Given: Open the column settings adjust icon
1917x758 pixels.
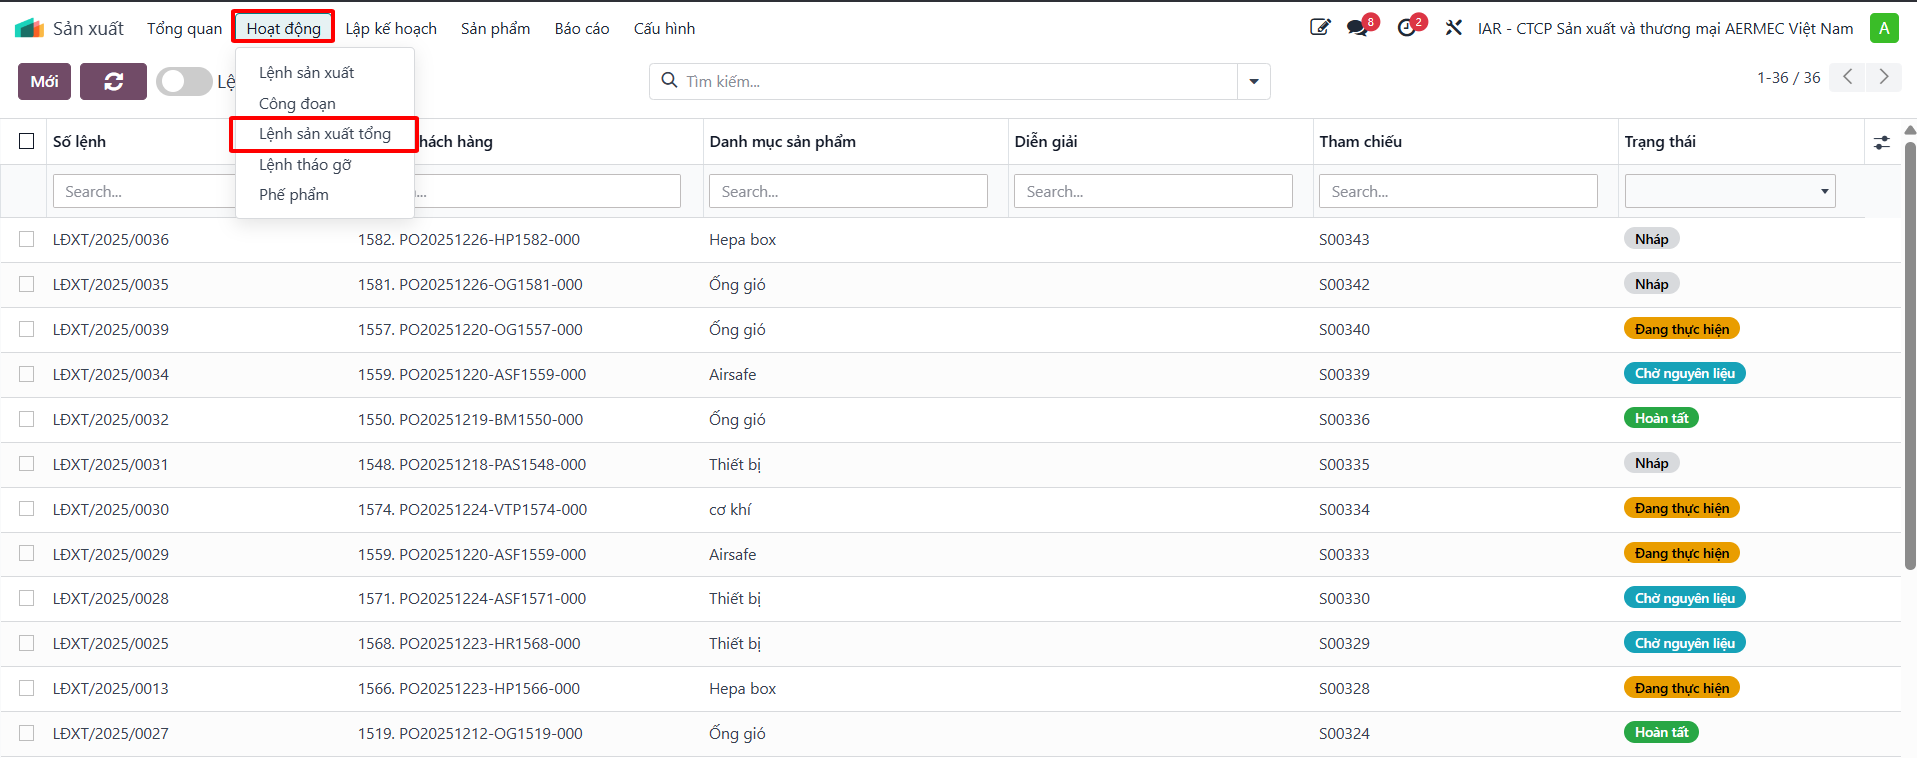Looking at the screenshot, I should 1882,142.
